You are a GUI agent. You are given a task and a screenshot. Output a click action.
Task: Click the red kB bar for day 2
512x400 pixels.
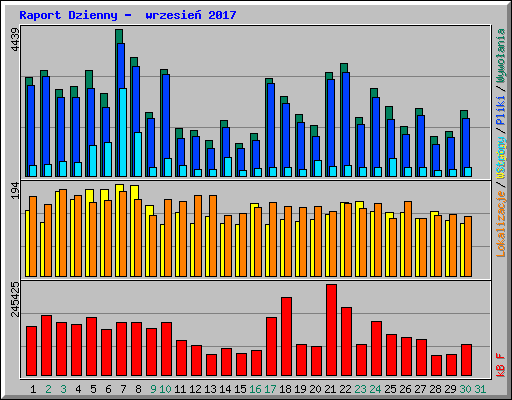(x=47, y=346)
